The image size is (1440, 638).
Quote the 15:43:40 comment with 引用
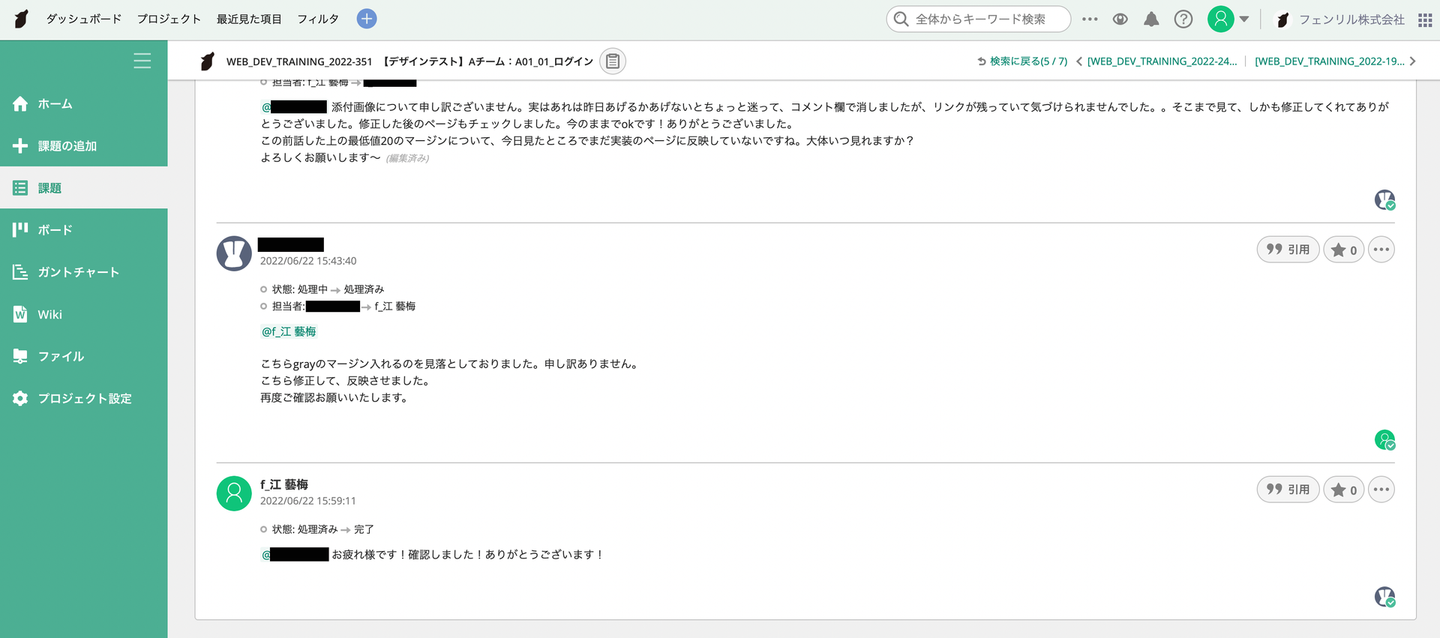click(1288, 250)
